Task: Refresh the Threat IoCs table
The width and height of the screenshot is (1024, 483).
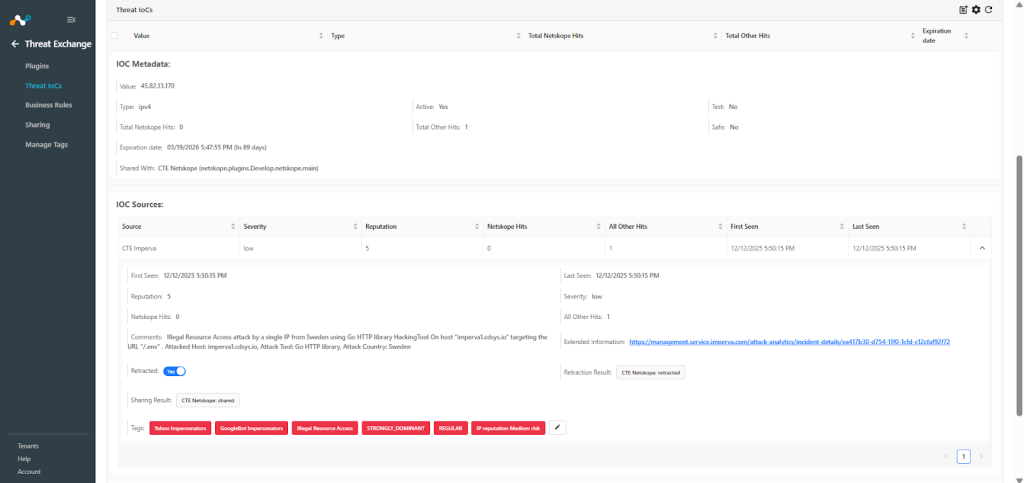Action: [989, 10]
